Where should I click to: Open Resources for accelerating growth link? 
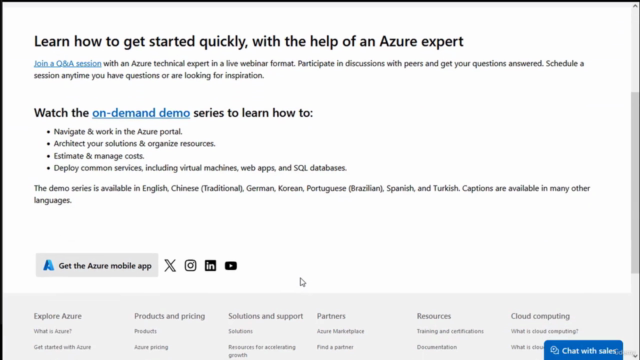[262, 351]
